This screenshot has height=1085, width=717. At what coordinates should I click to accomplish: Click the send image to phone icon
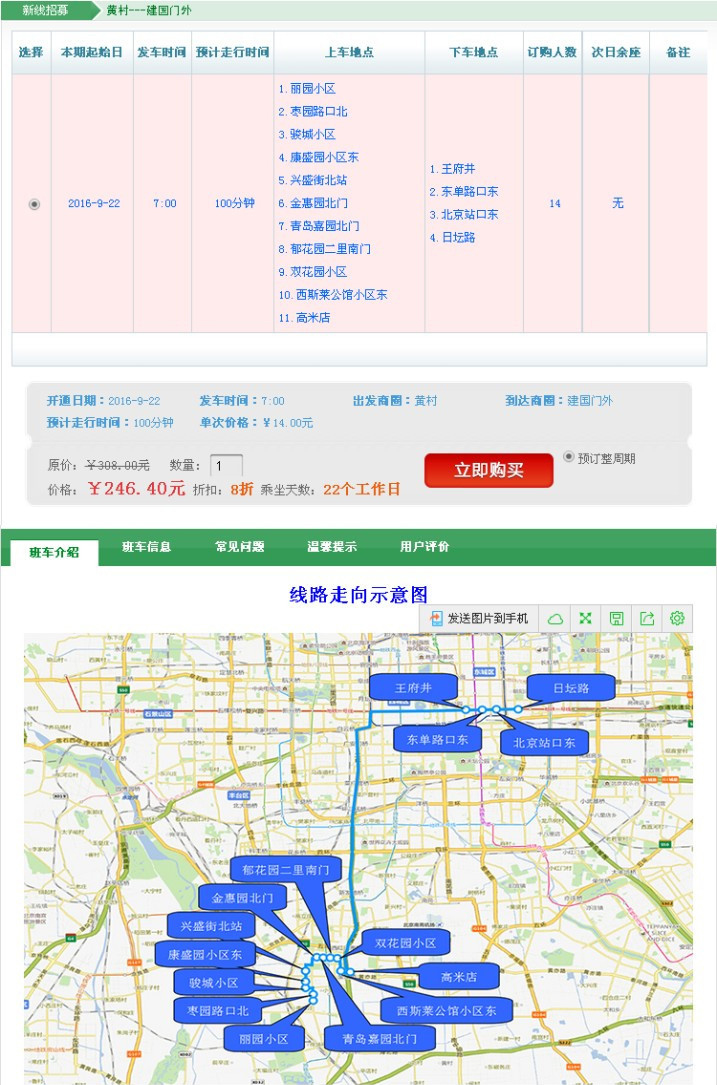pyautogui.click(x=436, y=619)
